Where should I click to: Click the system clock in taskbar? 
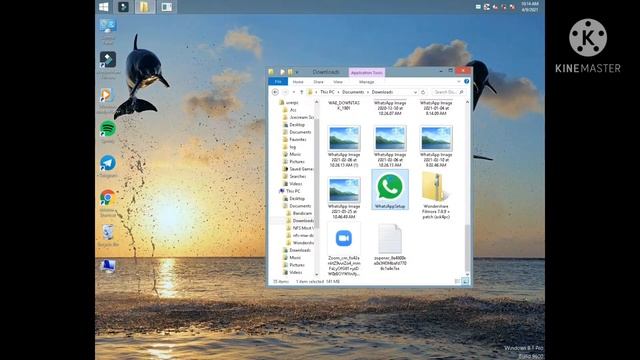point(529,7)
